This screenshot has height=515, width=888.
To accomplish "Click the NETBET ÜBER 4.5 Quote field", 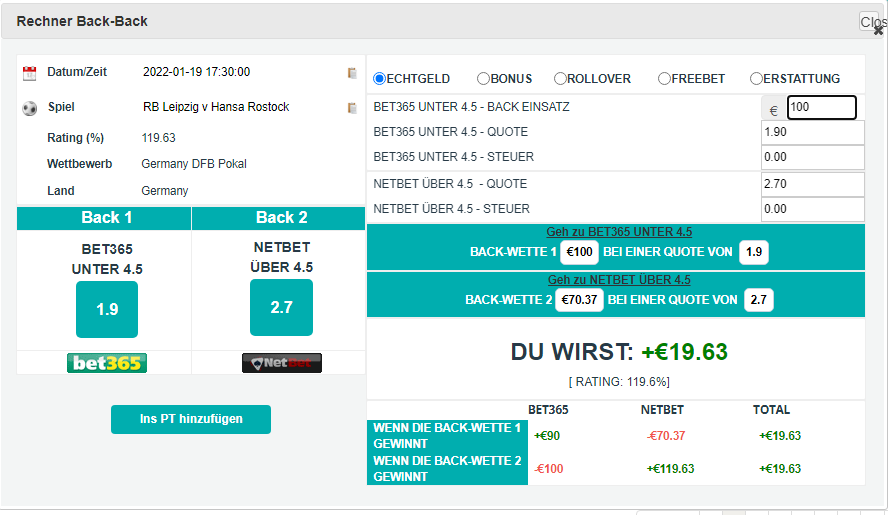I will (x=813, y=184).
